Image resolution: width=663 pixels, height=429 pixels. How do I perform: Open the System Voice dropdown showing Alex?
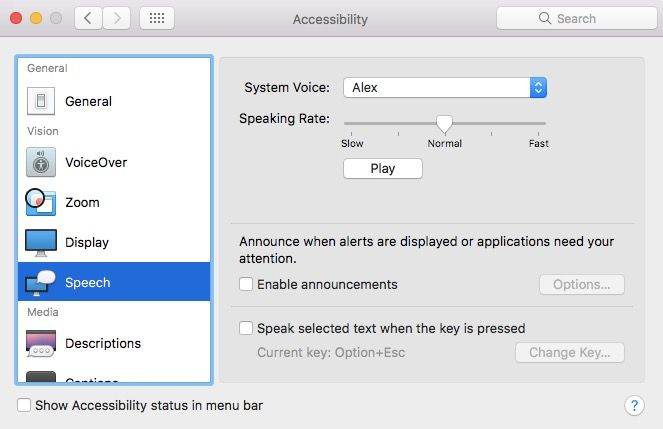[445, 87]
